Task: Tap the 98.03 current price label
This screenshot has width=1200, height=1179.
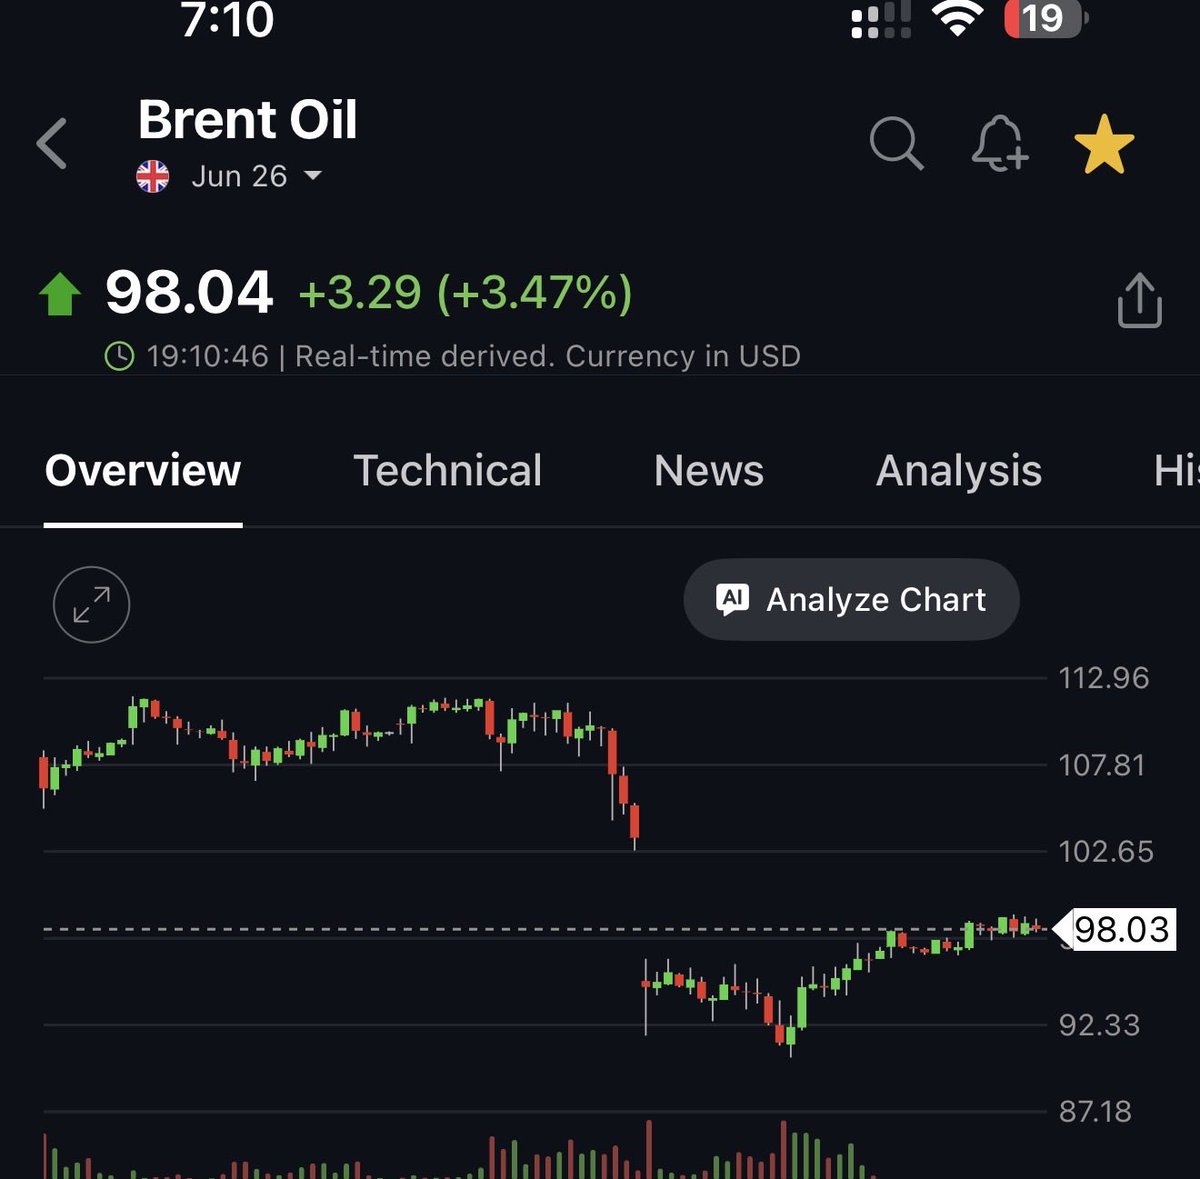Action: pos(1121,929)
